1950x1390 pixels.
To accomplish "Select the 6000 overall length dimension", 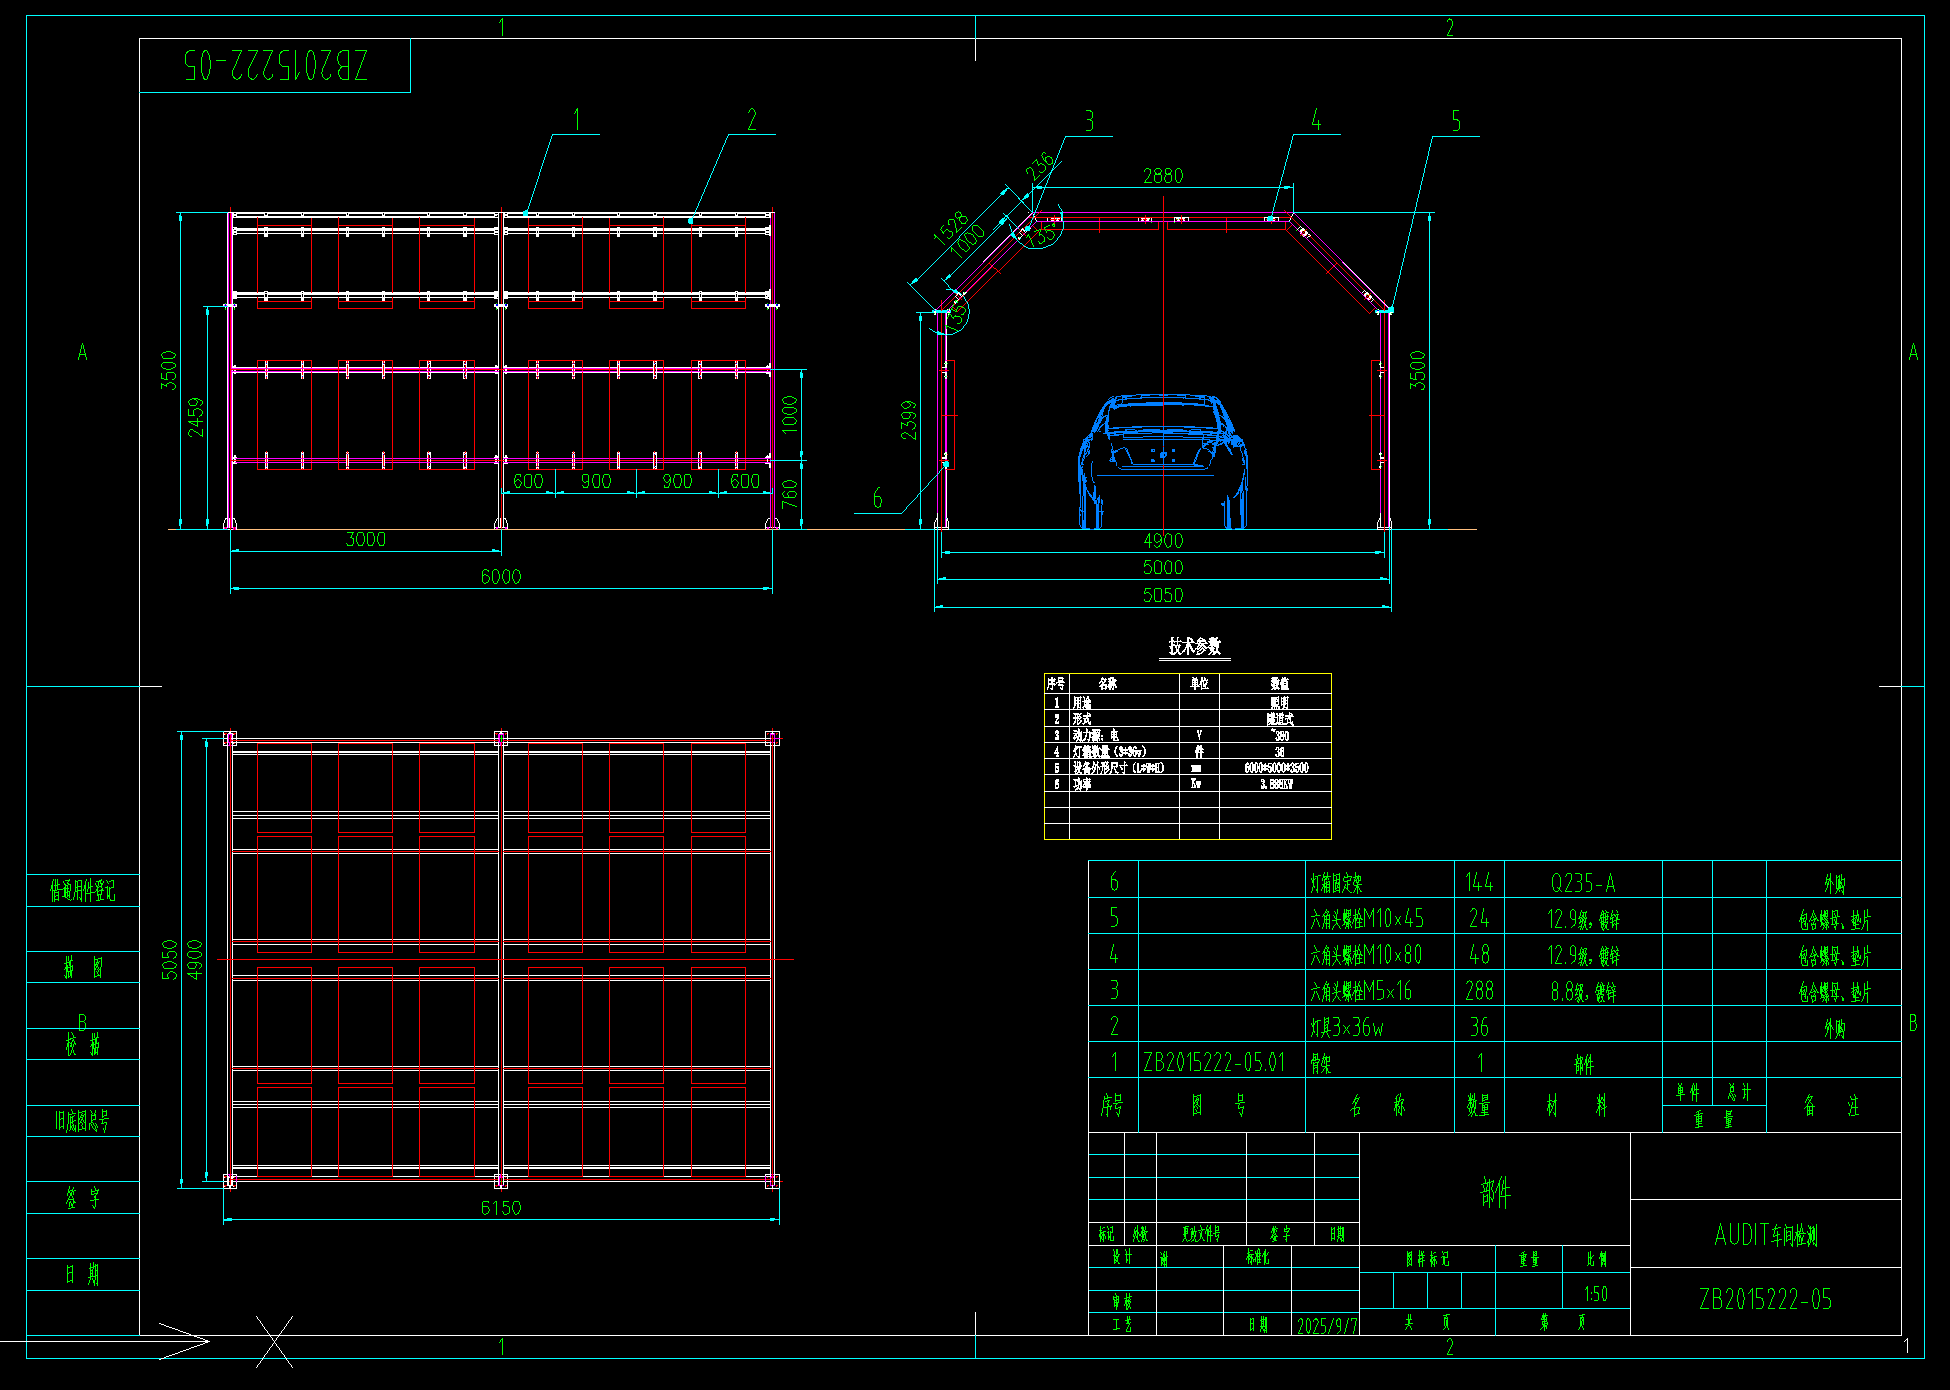I will point(501,577).
